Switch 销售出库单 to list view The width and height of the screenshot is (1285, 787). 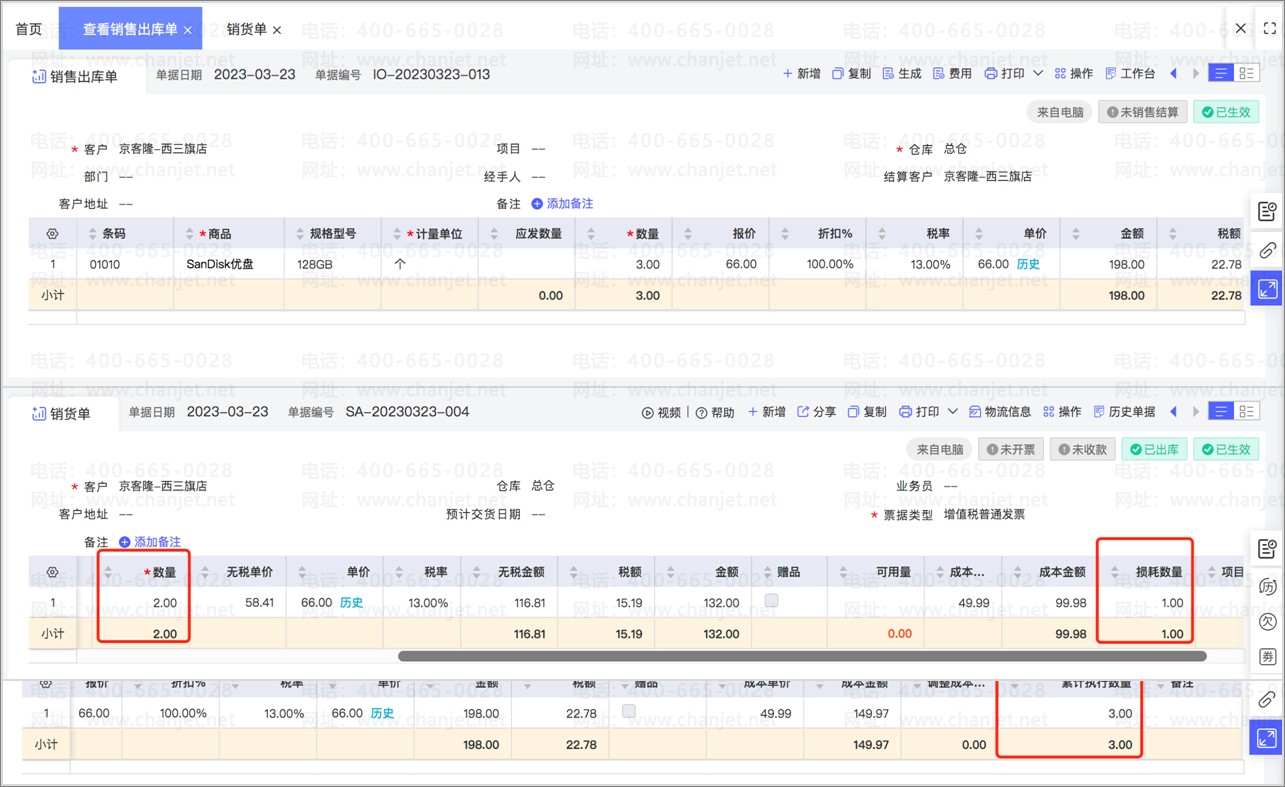click(1221, 73)
